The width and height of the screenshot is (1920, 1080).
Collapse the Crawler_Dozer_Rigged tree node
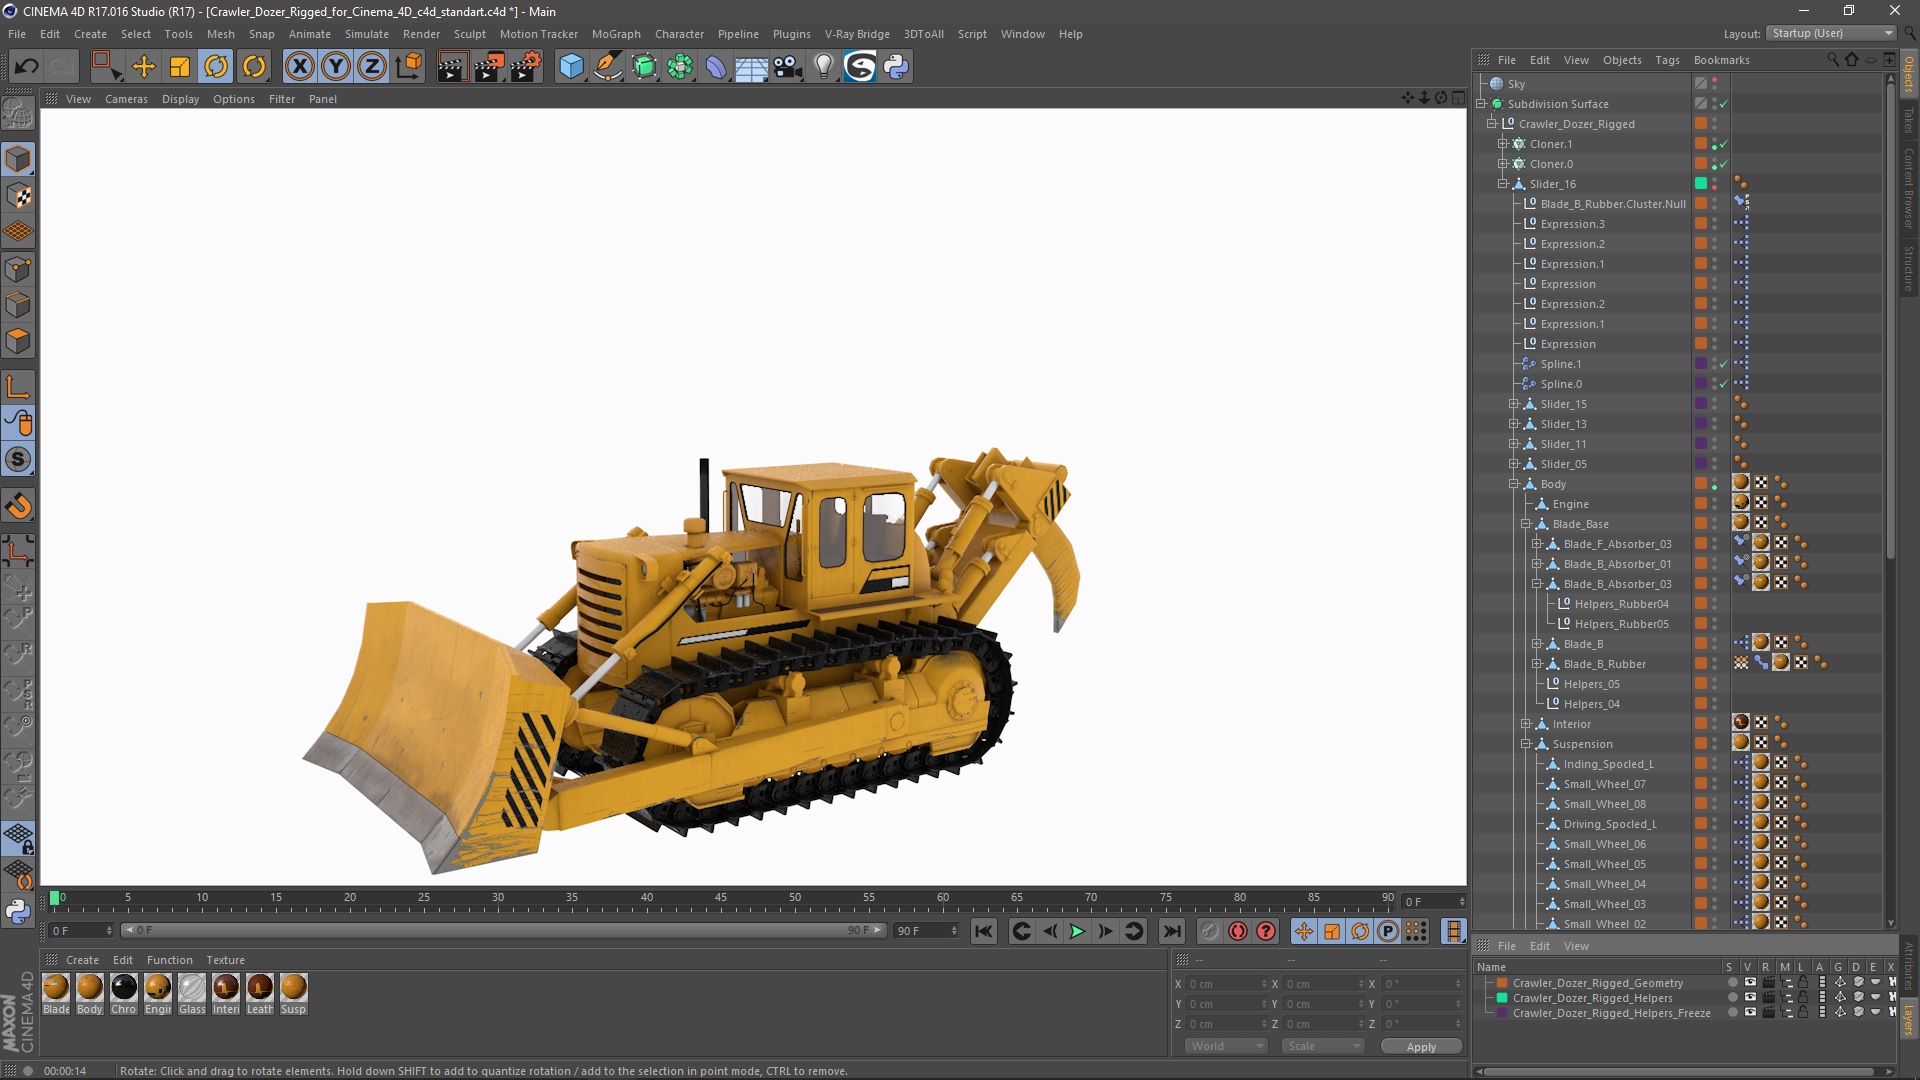coord(1491,124)
